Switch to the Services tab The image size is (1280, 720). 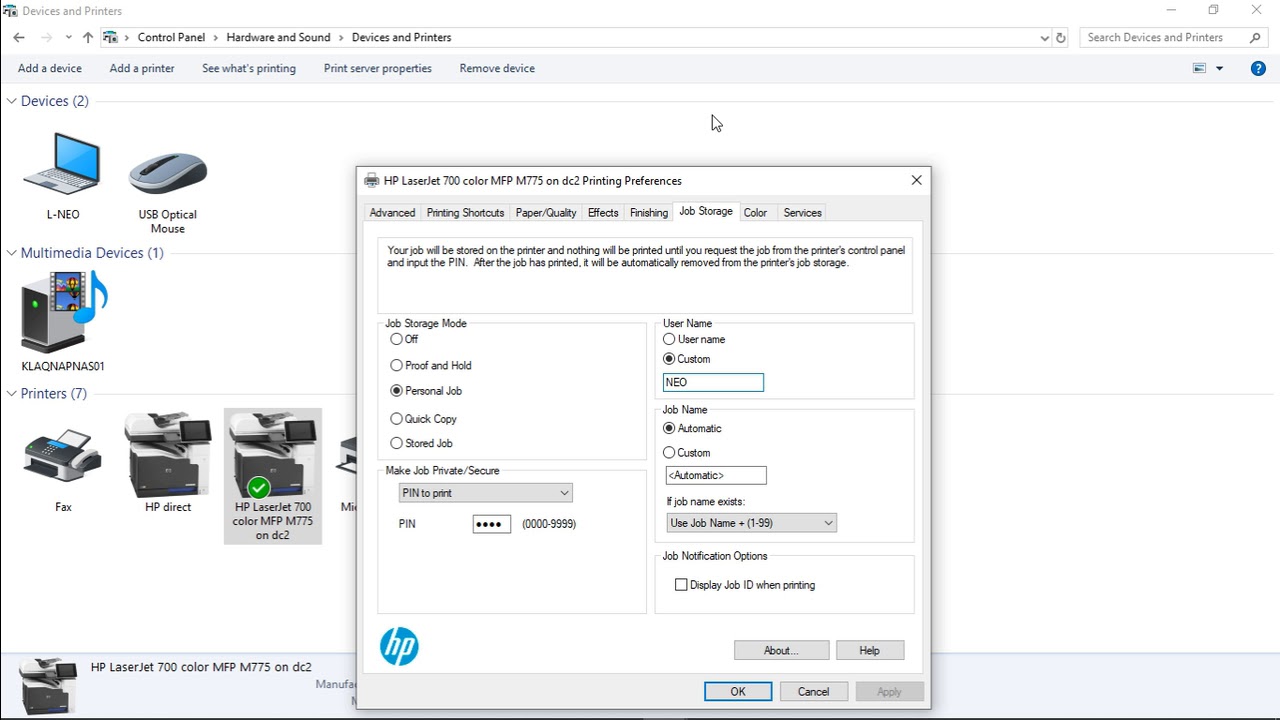(802, 213)
